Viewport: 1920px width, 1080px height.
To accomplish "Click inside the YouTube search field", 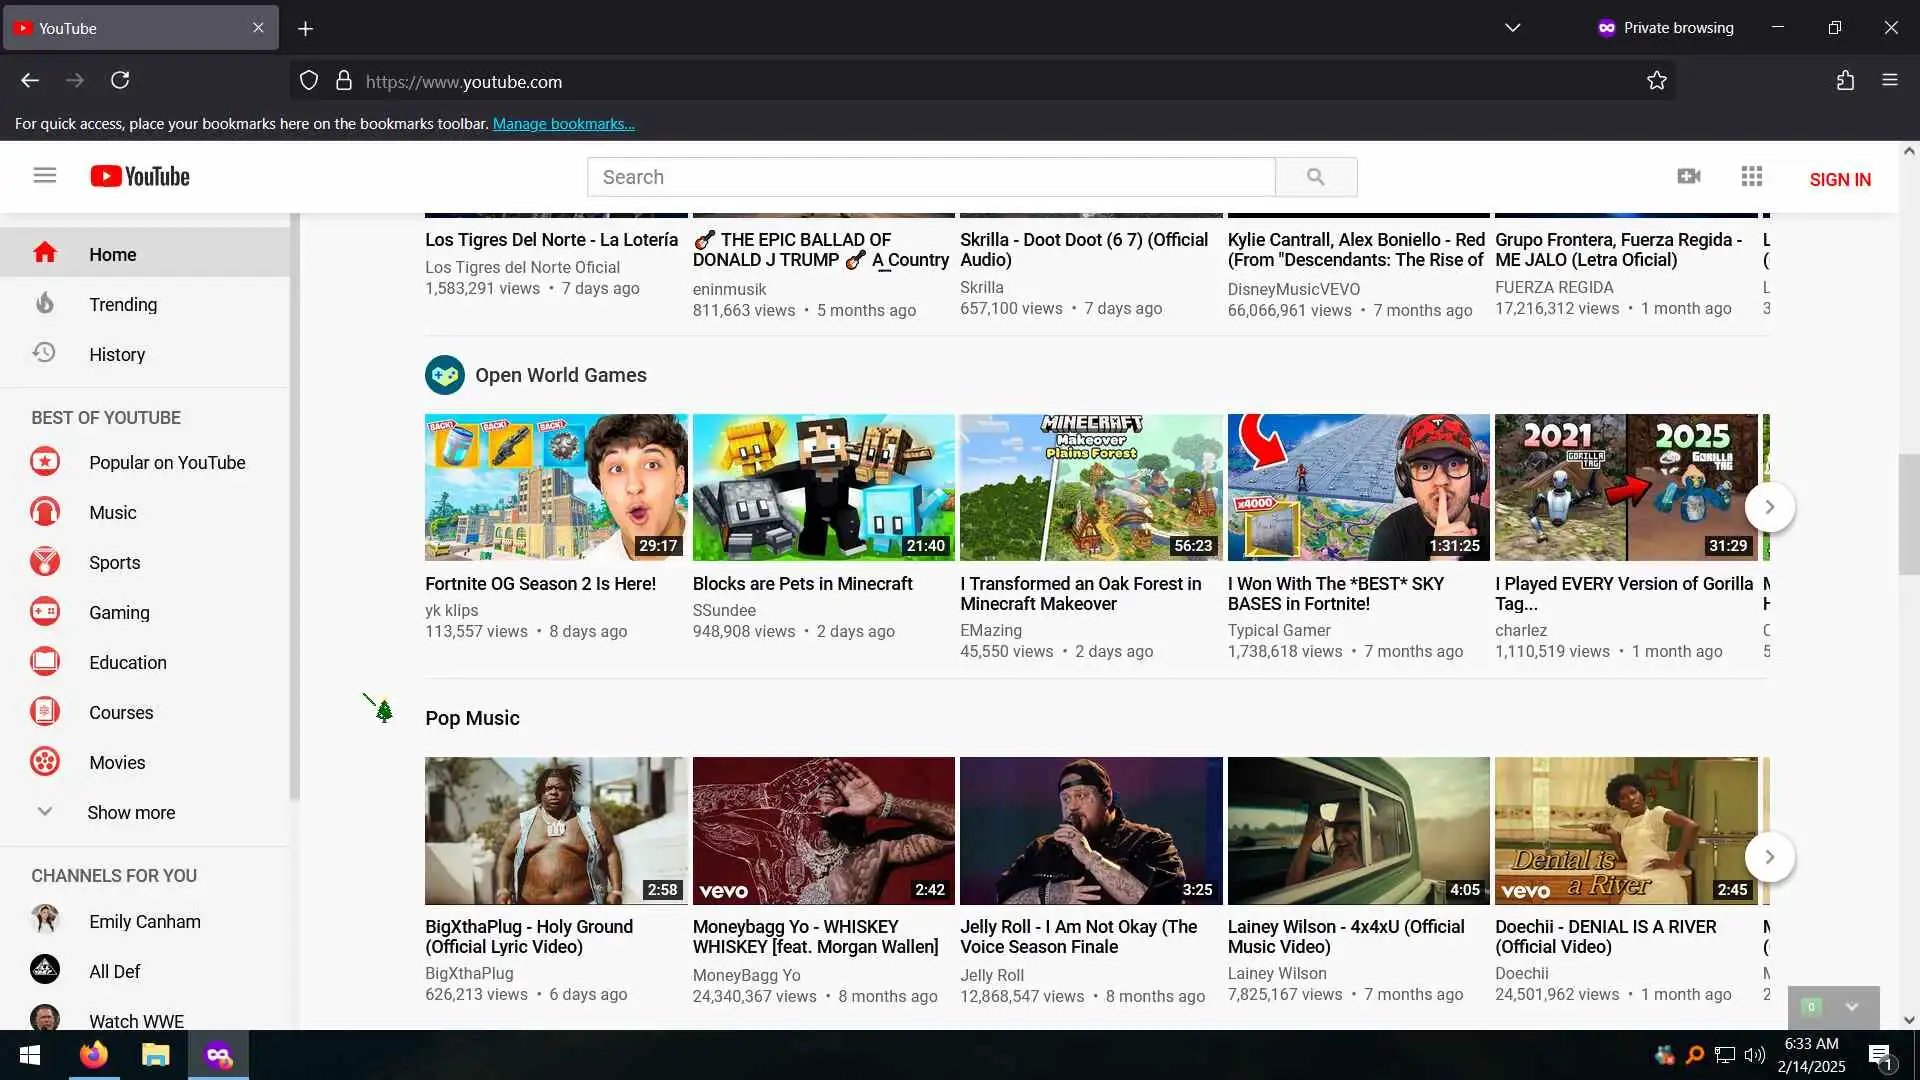I will click(x=930, y=177).
